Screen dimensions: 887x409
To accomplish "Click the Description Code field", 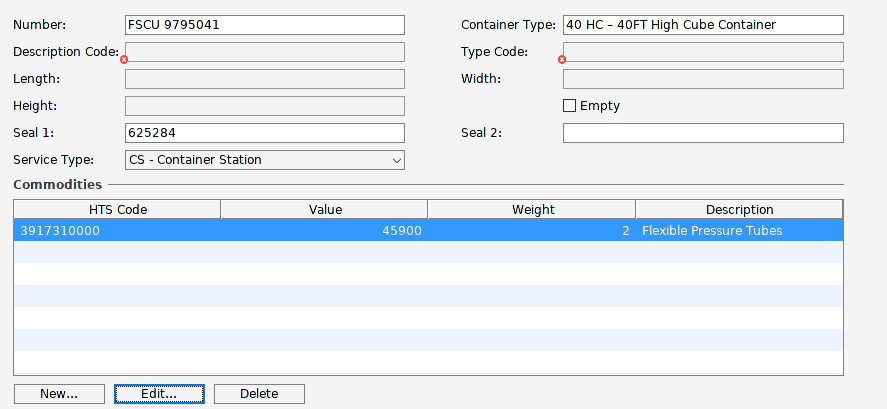I will (264, 52).
